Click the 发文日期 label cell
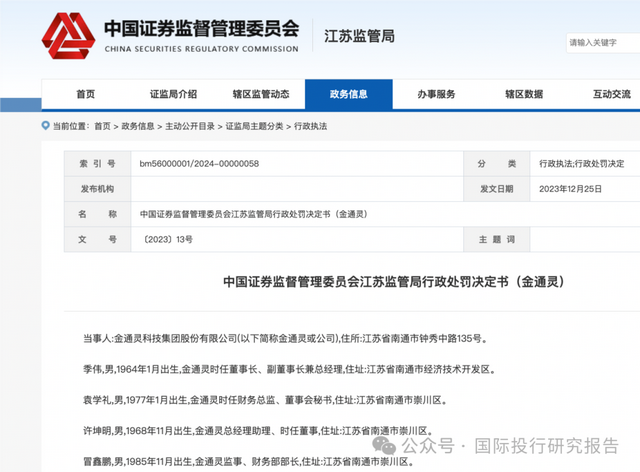This screenshot has width=640, height=472. [x=497, y=189]
